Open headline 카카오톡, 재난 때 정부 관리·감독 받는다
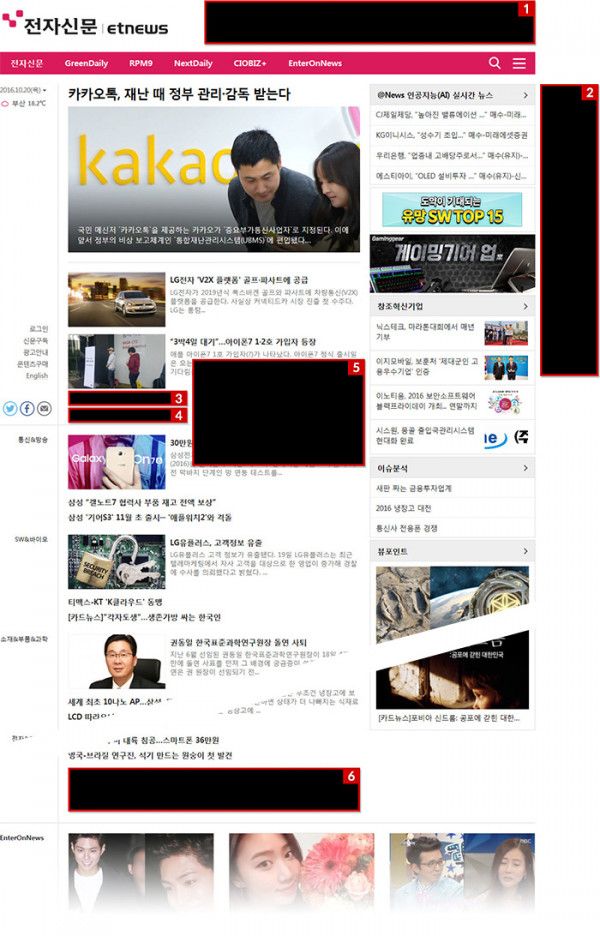The image size is (600, 936). pyautogui.click(x=179, y=94)
